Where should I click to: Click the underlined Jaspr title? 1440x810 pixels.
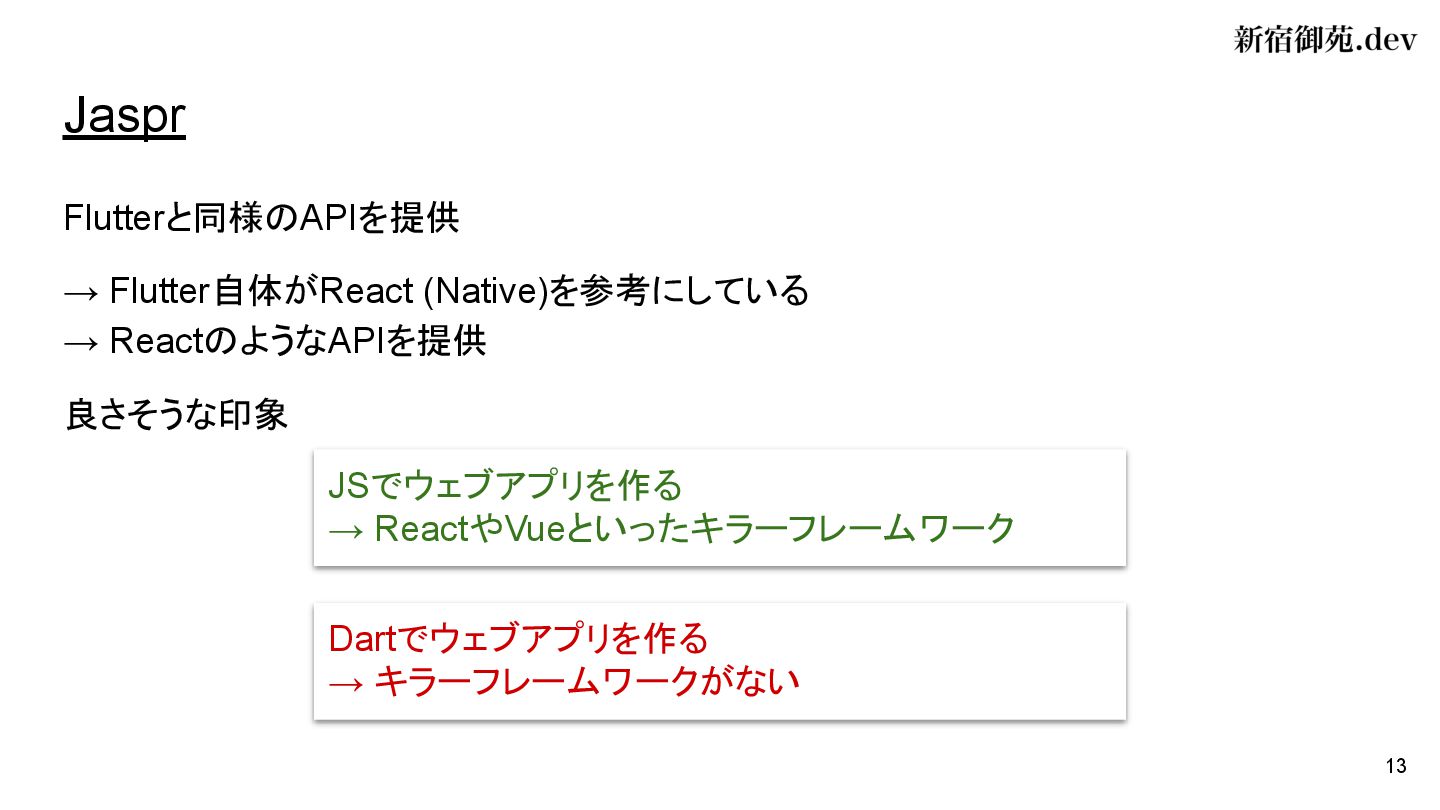tap(124, 118)
